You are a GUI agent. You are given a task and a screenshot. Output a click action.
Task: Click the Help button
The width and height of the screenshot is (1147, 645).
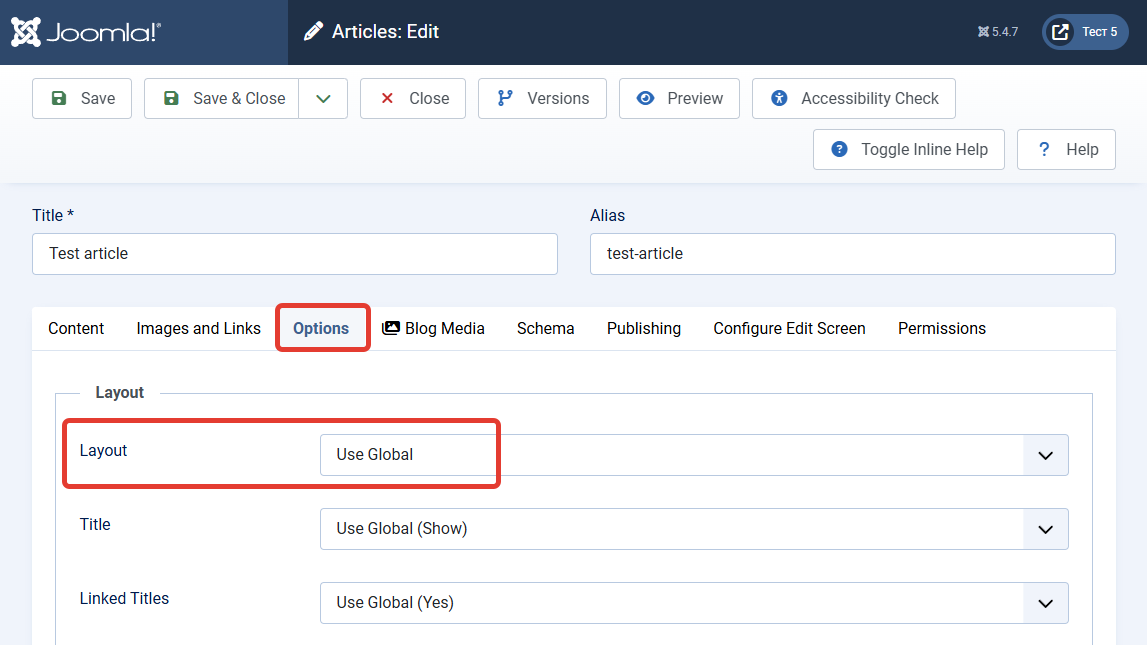point(1066,149)
